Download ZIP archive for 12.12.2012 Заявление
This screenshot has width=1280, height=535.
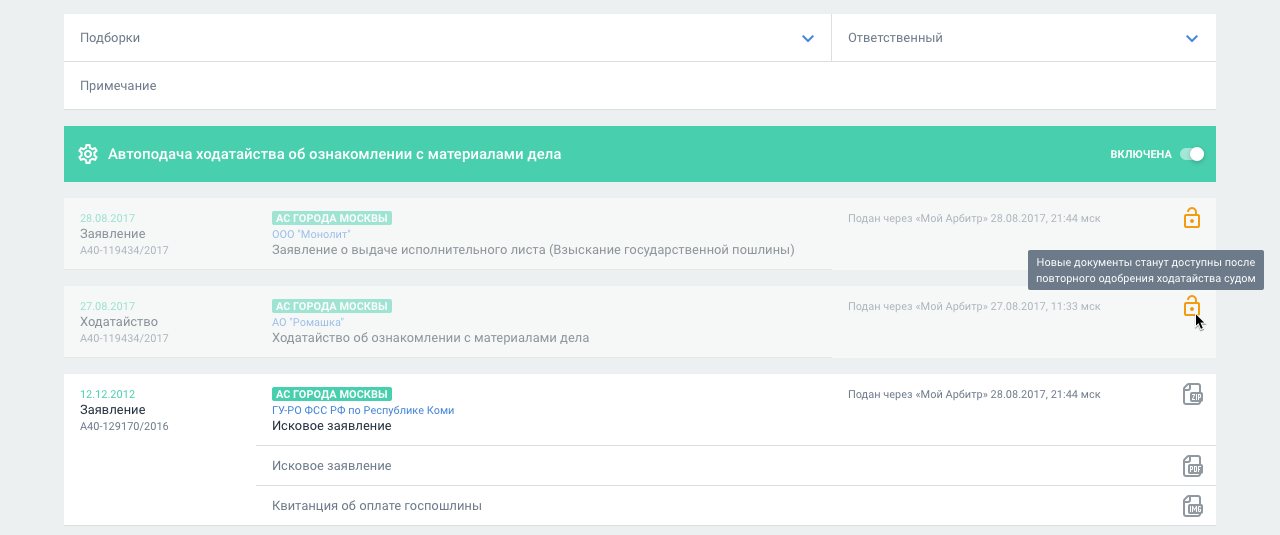click(1192, 394)
